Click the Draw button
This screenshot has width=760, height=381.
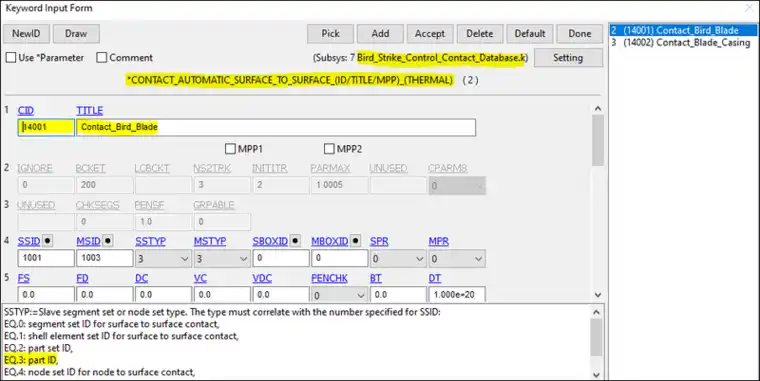pyautogui.click(x=76, y=33)
